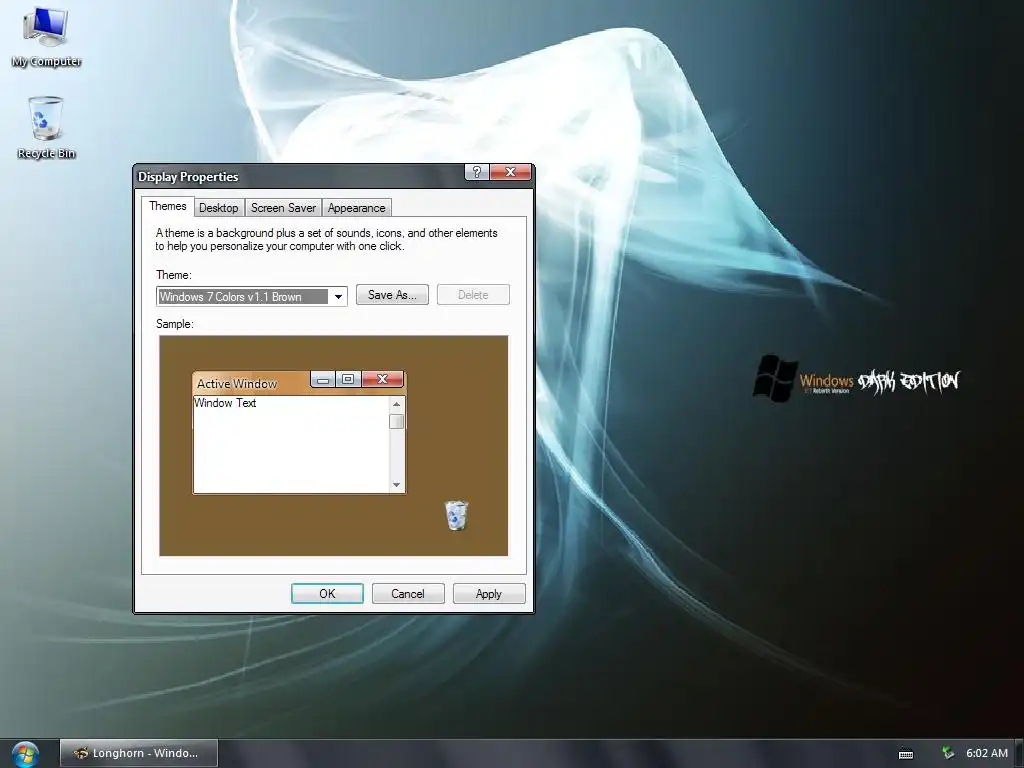Viewport: 1024px width, 768px height.
Task: Switch to the Themes tab
Action: pos(167,206)
